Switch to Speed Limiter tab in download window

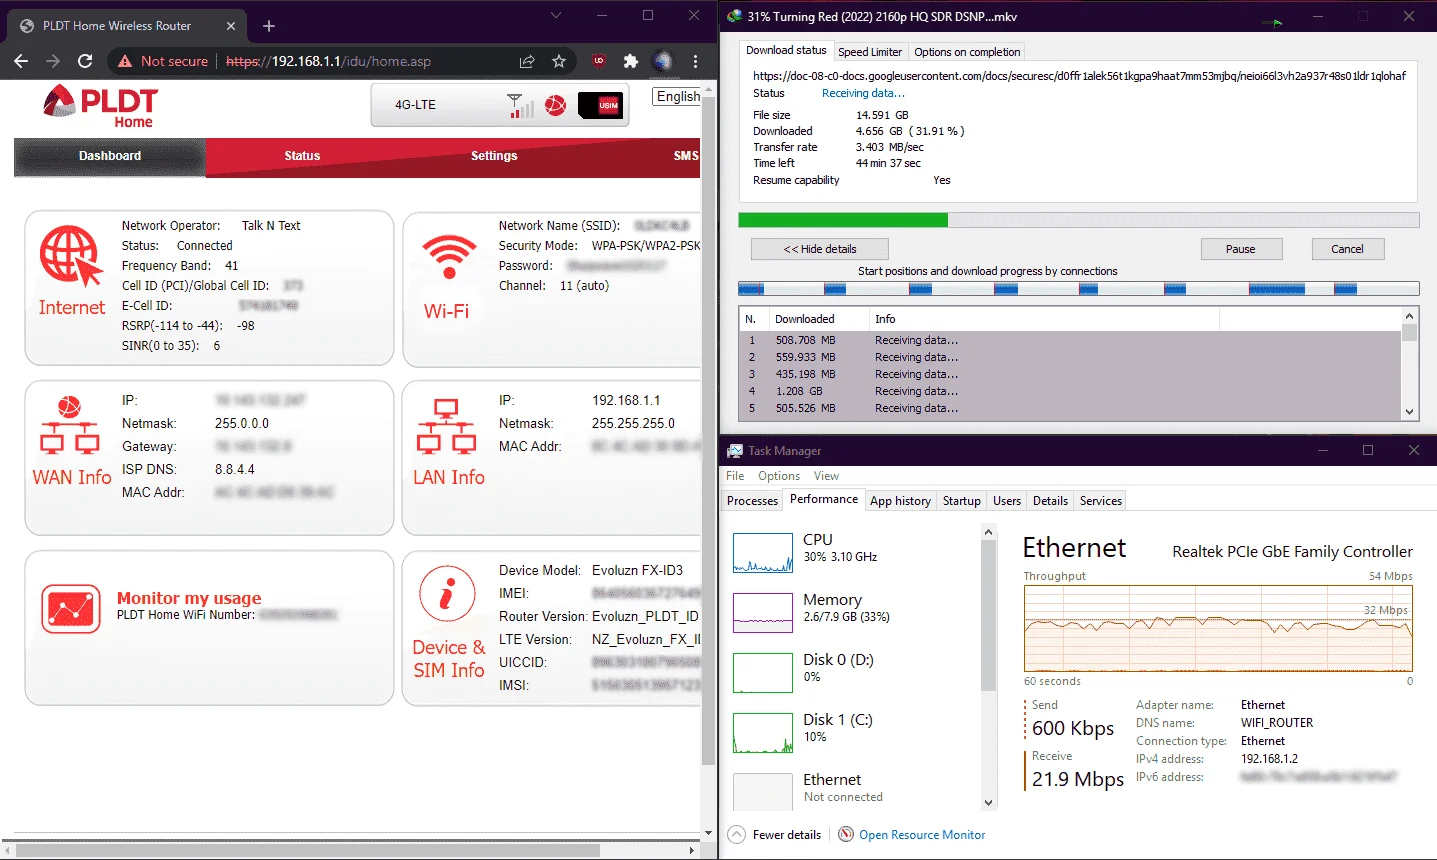(x=870, y=52)
